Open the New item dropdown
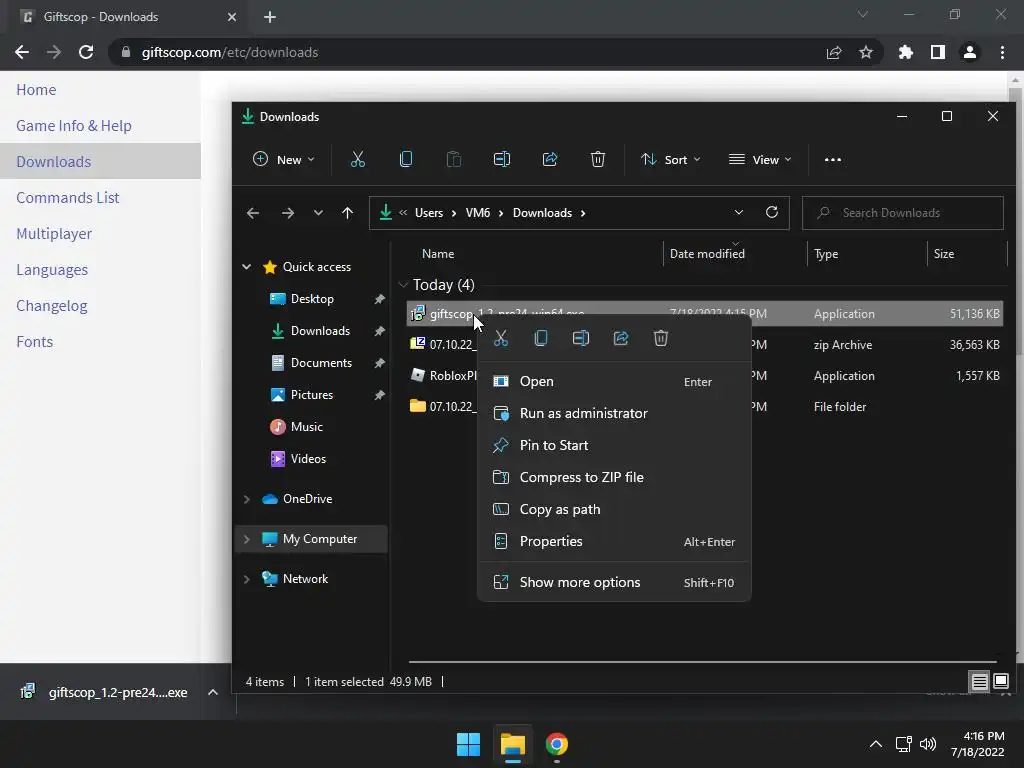Image resolution: width=1024 pixels, height=768 pixels. click(283, 159)
